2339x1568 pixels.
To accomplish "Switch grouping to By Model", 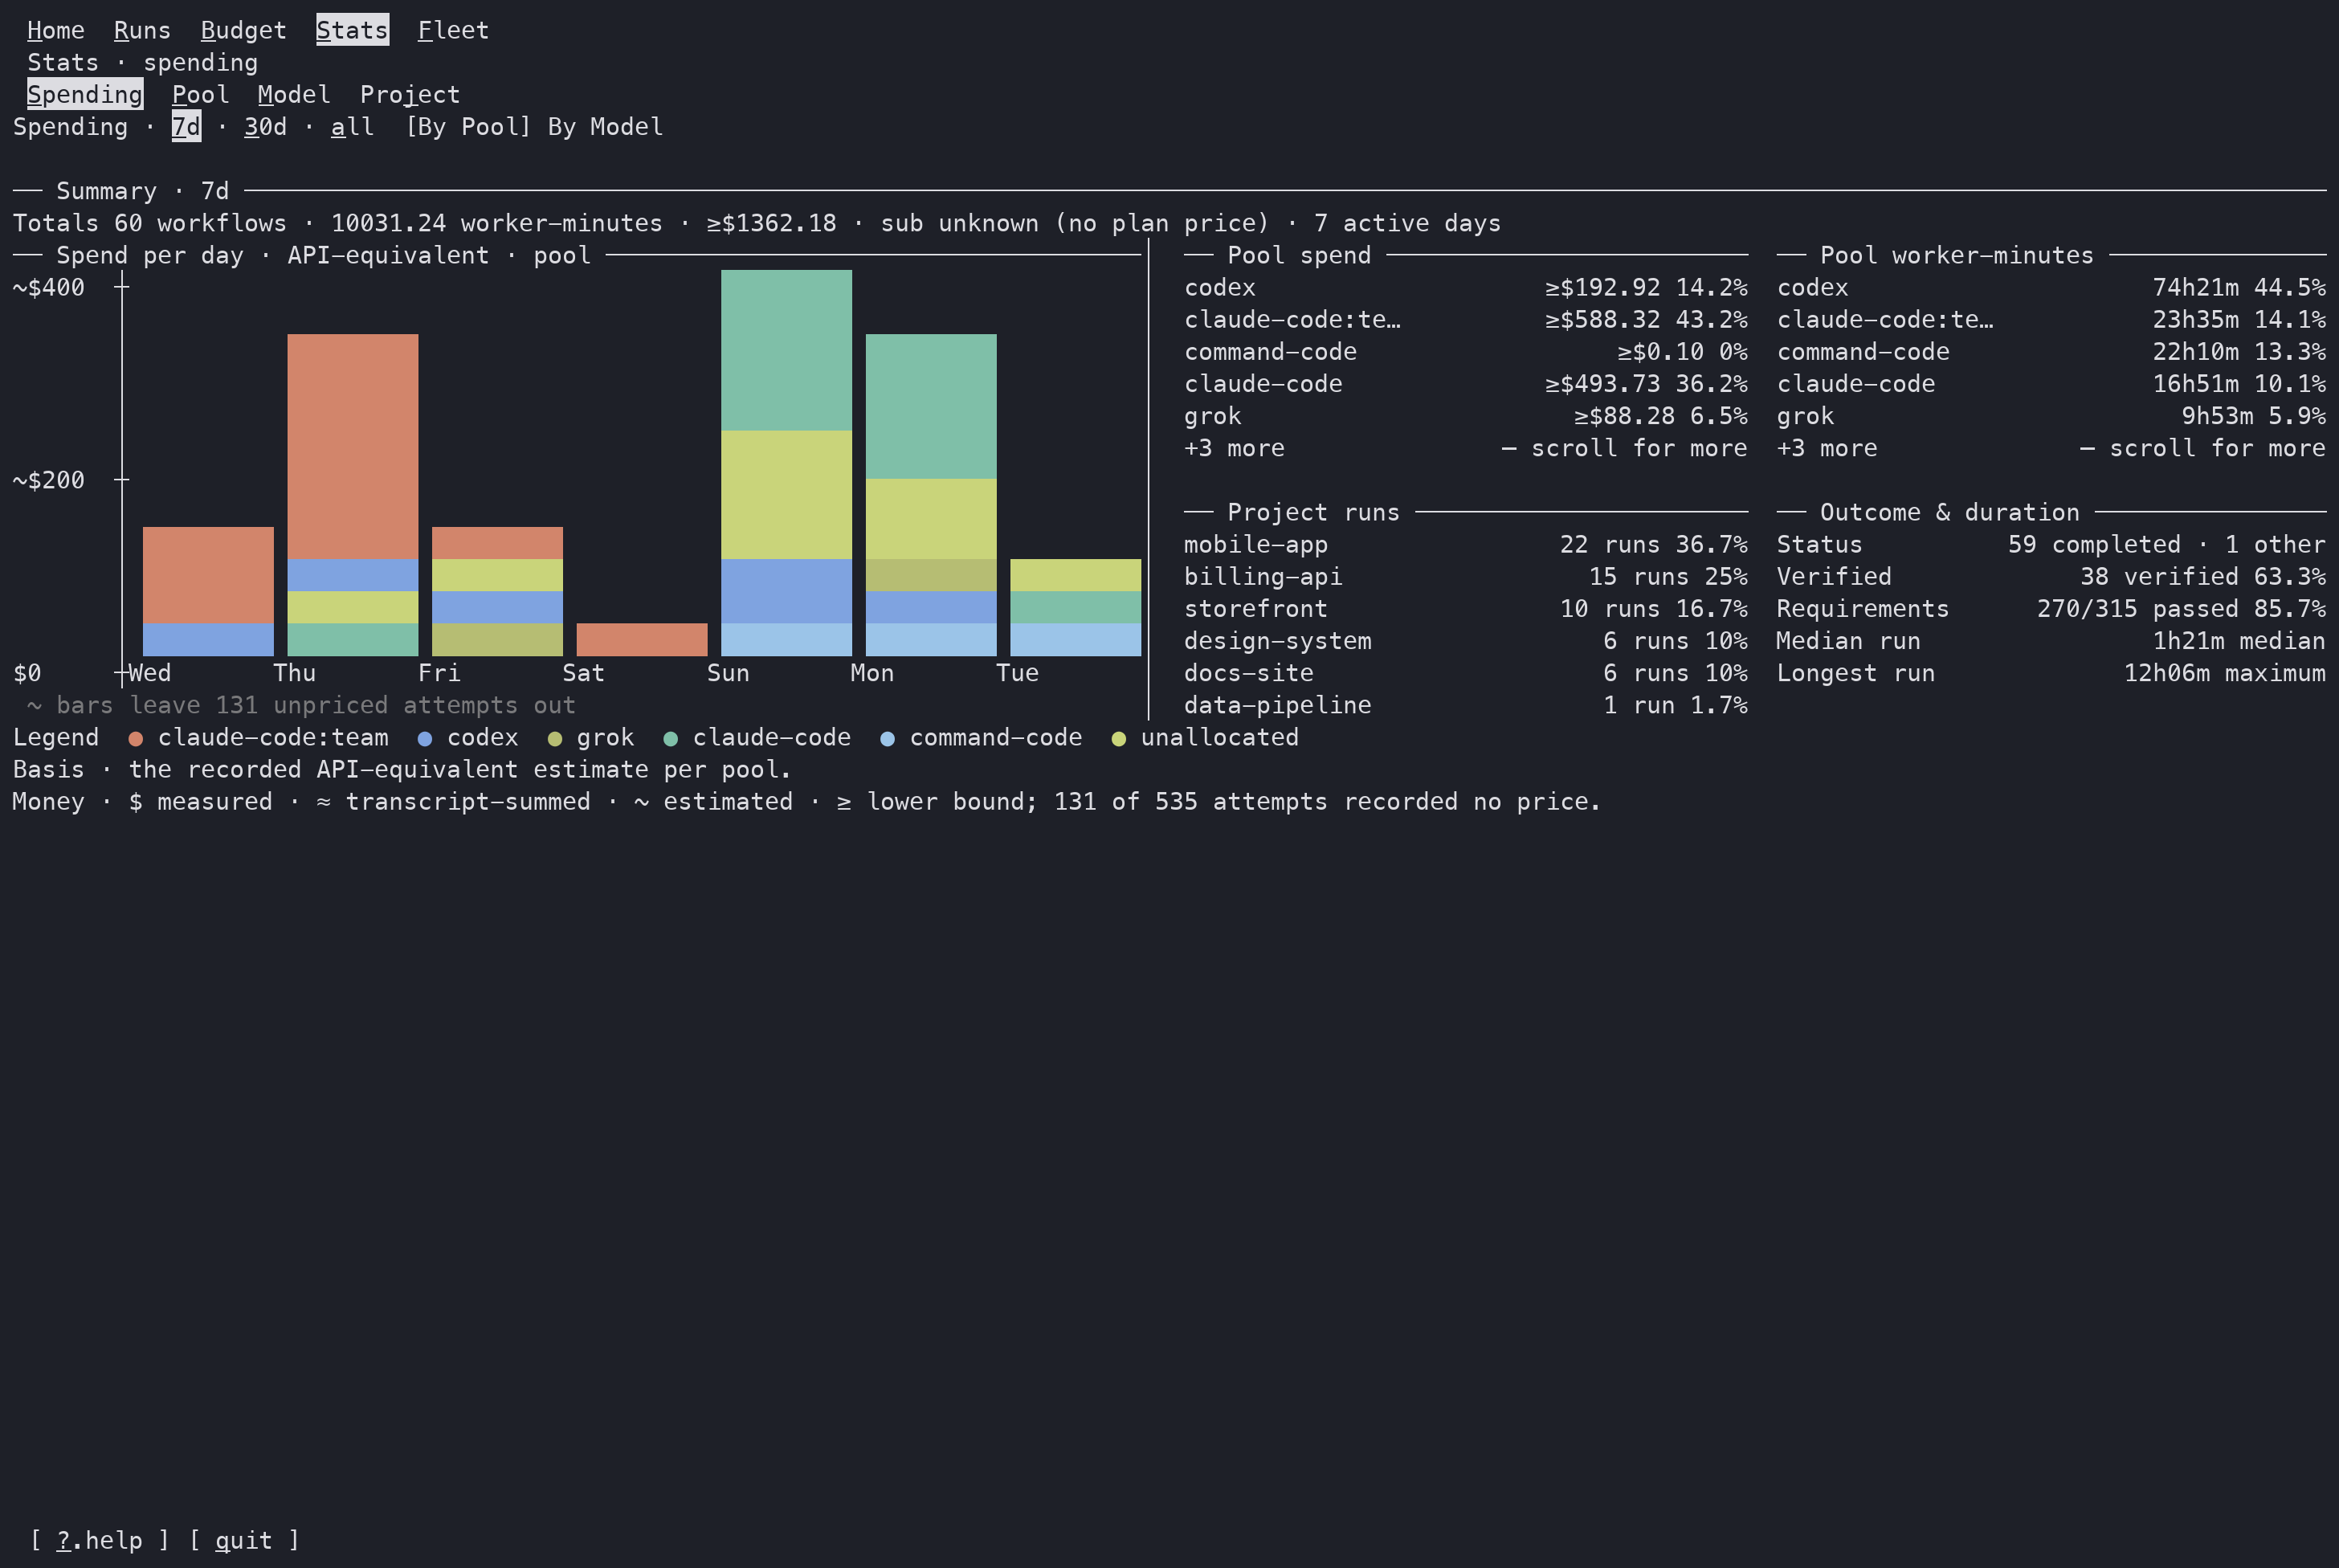I will pyautogui.click(x=605, y=127).
